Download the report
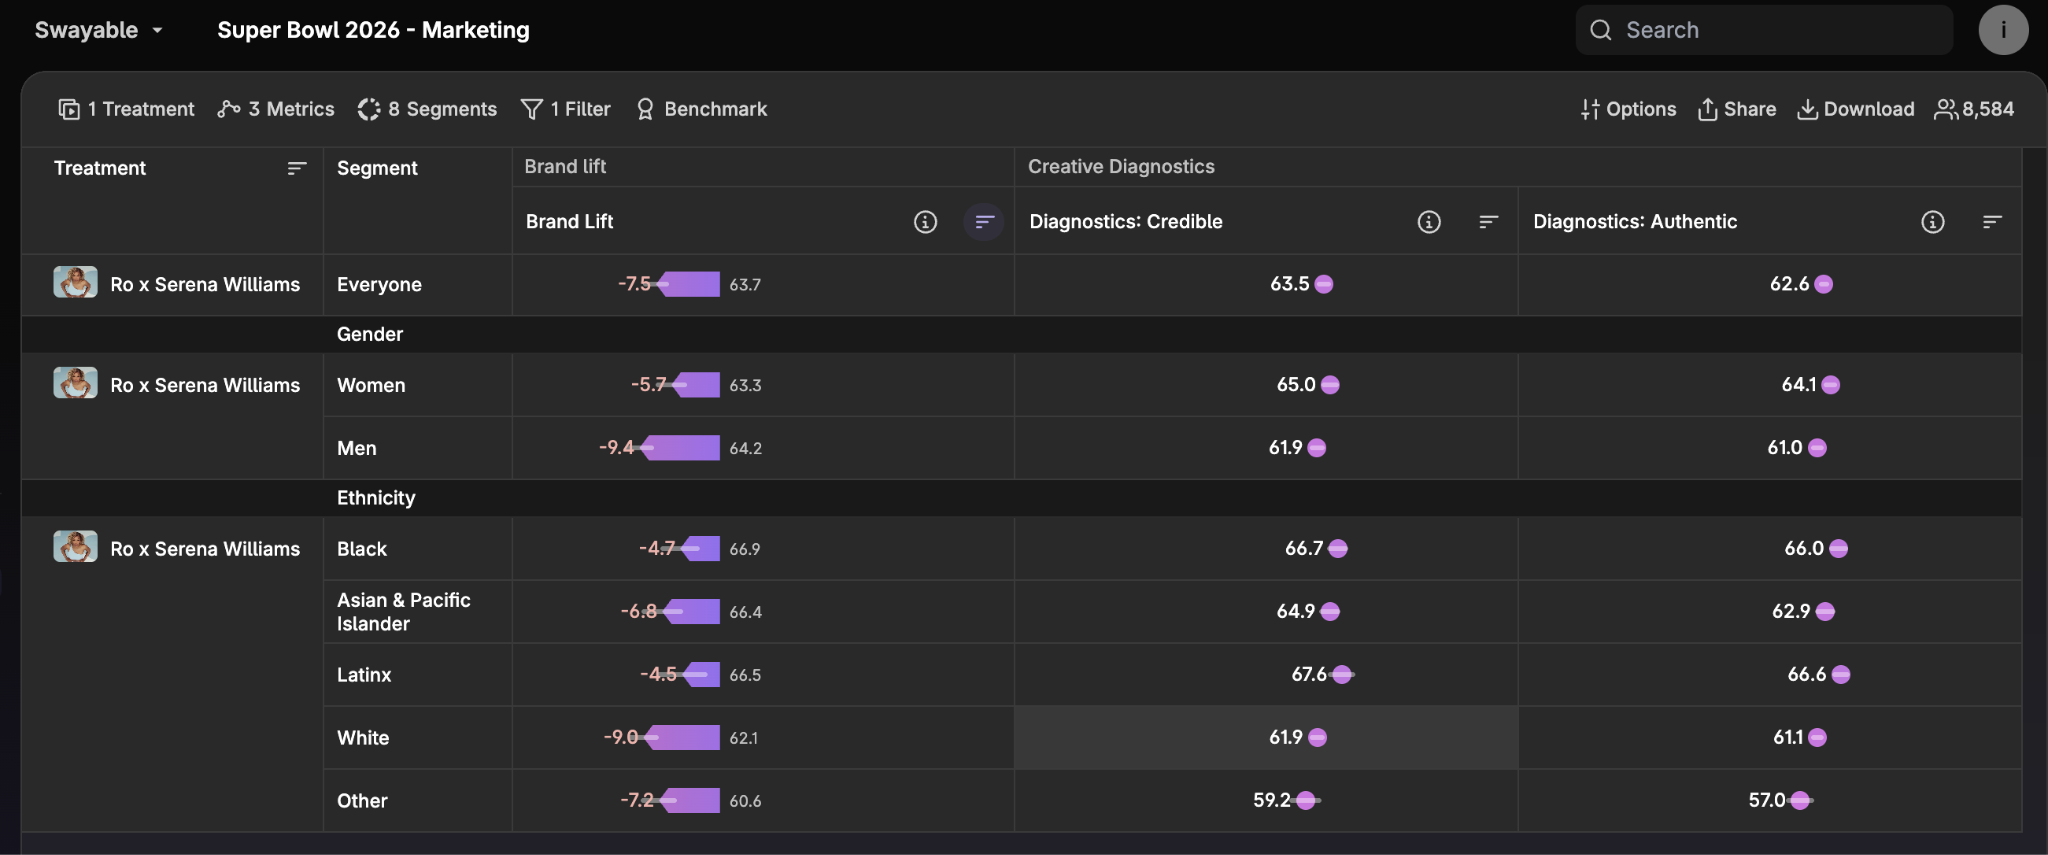The image size is (2048, 855). pyautogui.click(x=1856, y=109)
